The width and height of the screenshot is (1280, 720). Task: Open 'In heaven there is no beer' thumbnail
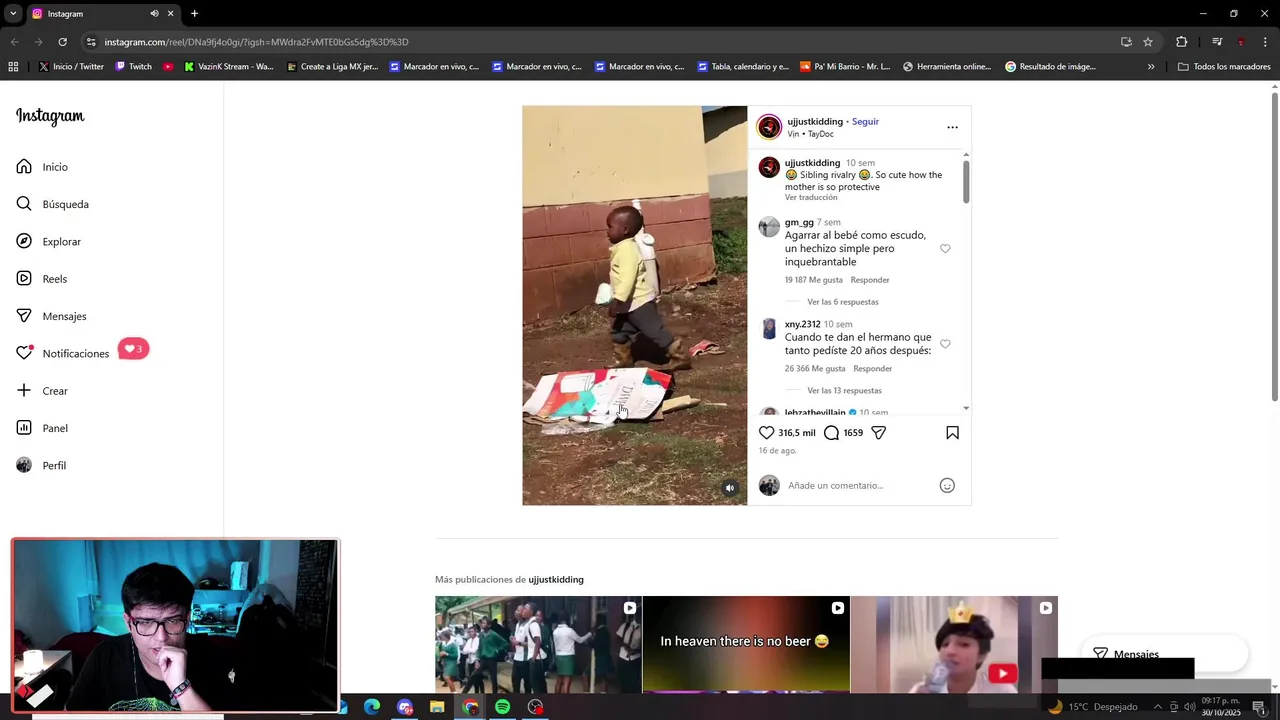[745, 645]
